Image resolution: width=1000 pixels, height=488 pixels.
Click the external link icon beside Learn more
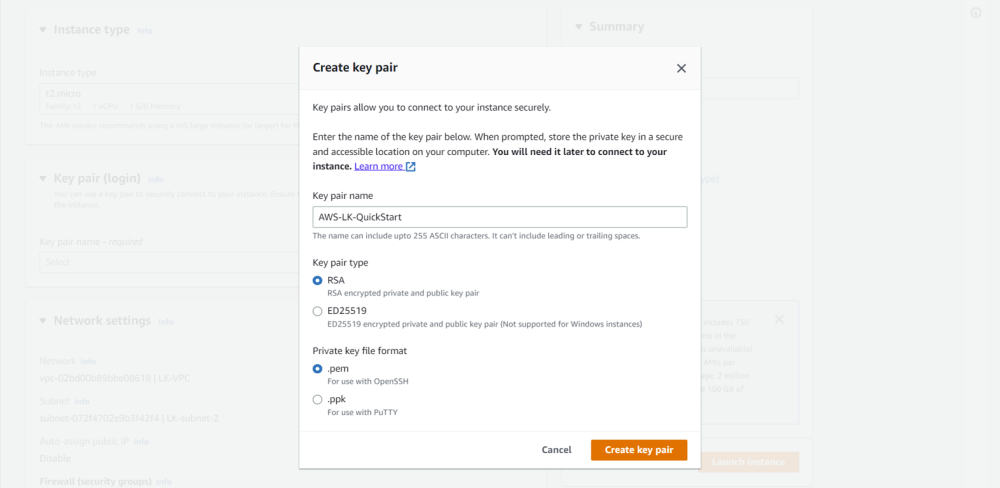point(411,167)
